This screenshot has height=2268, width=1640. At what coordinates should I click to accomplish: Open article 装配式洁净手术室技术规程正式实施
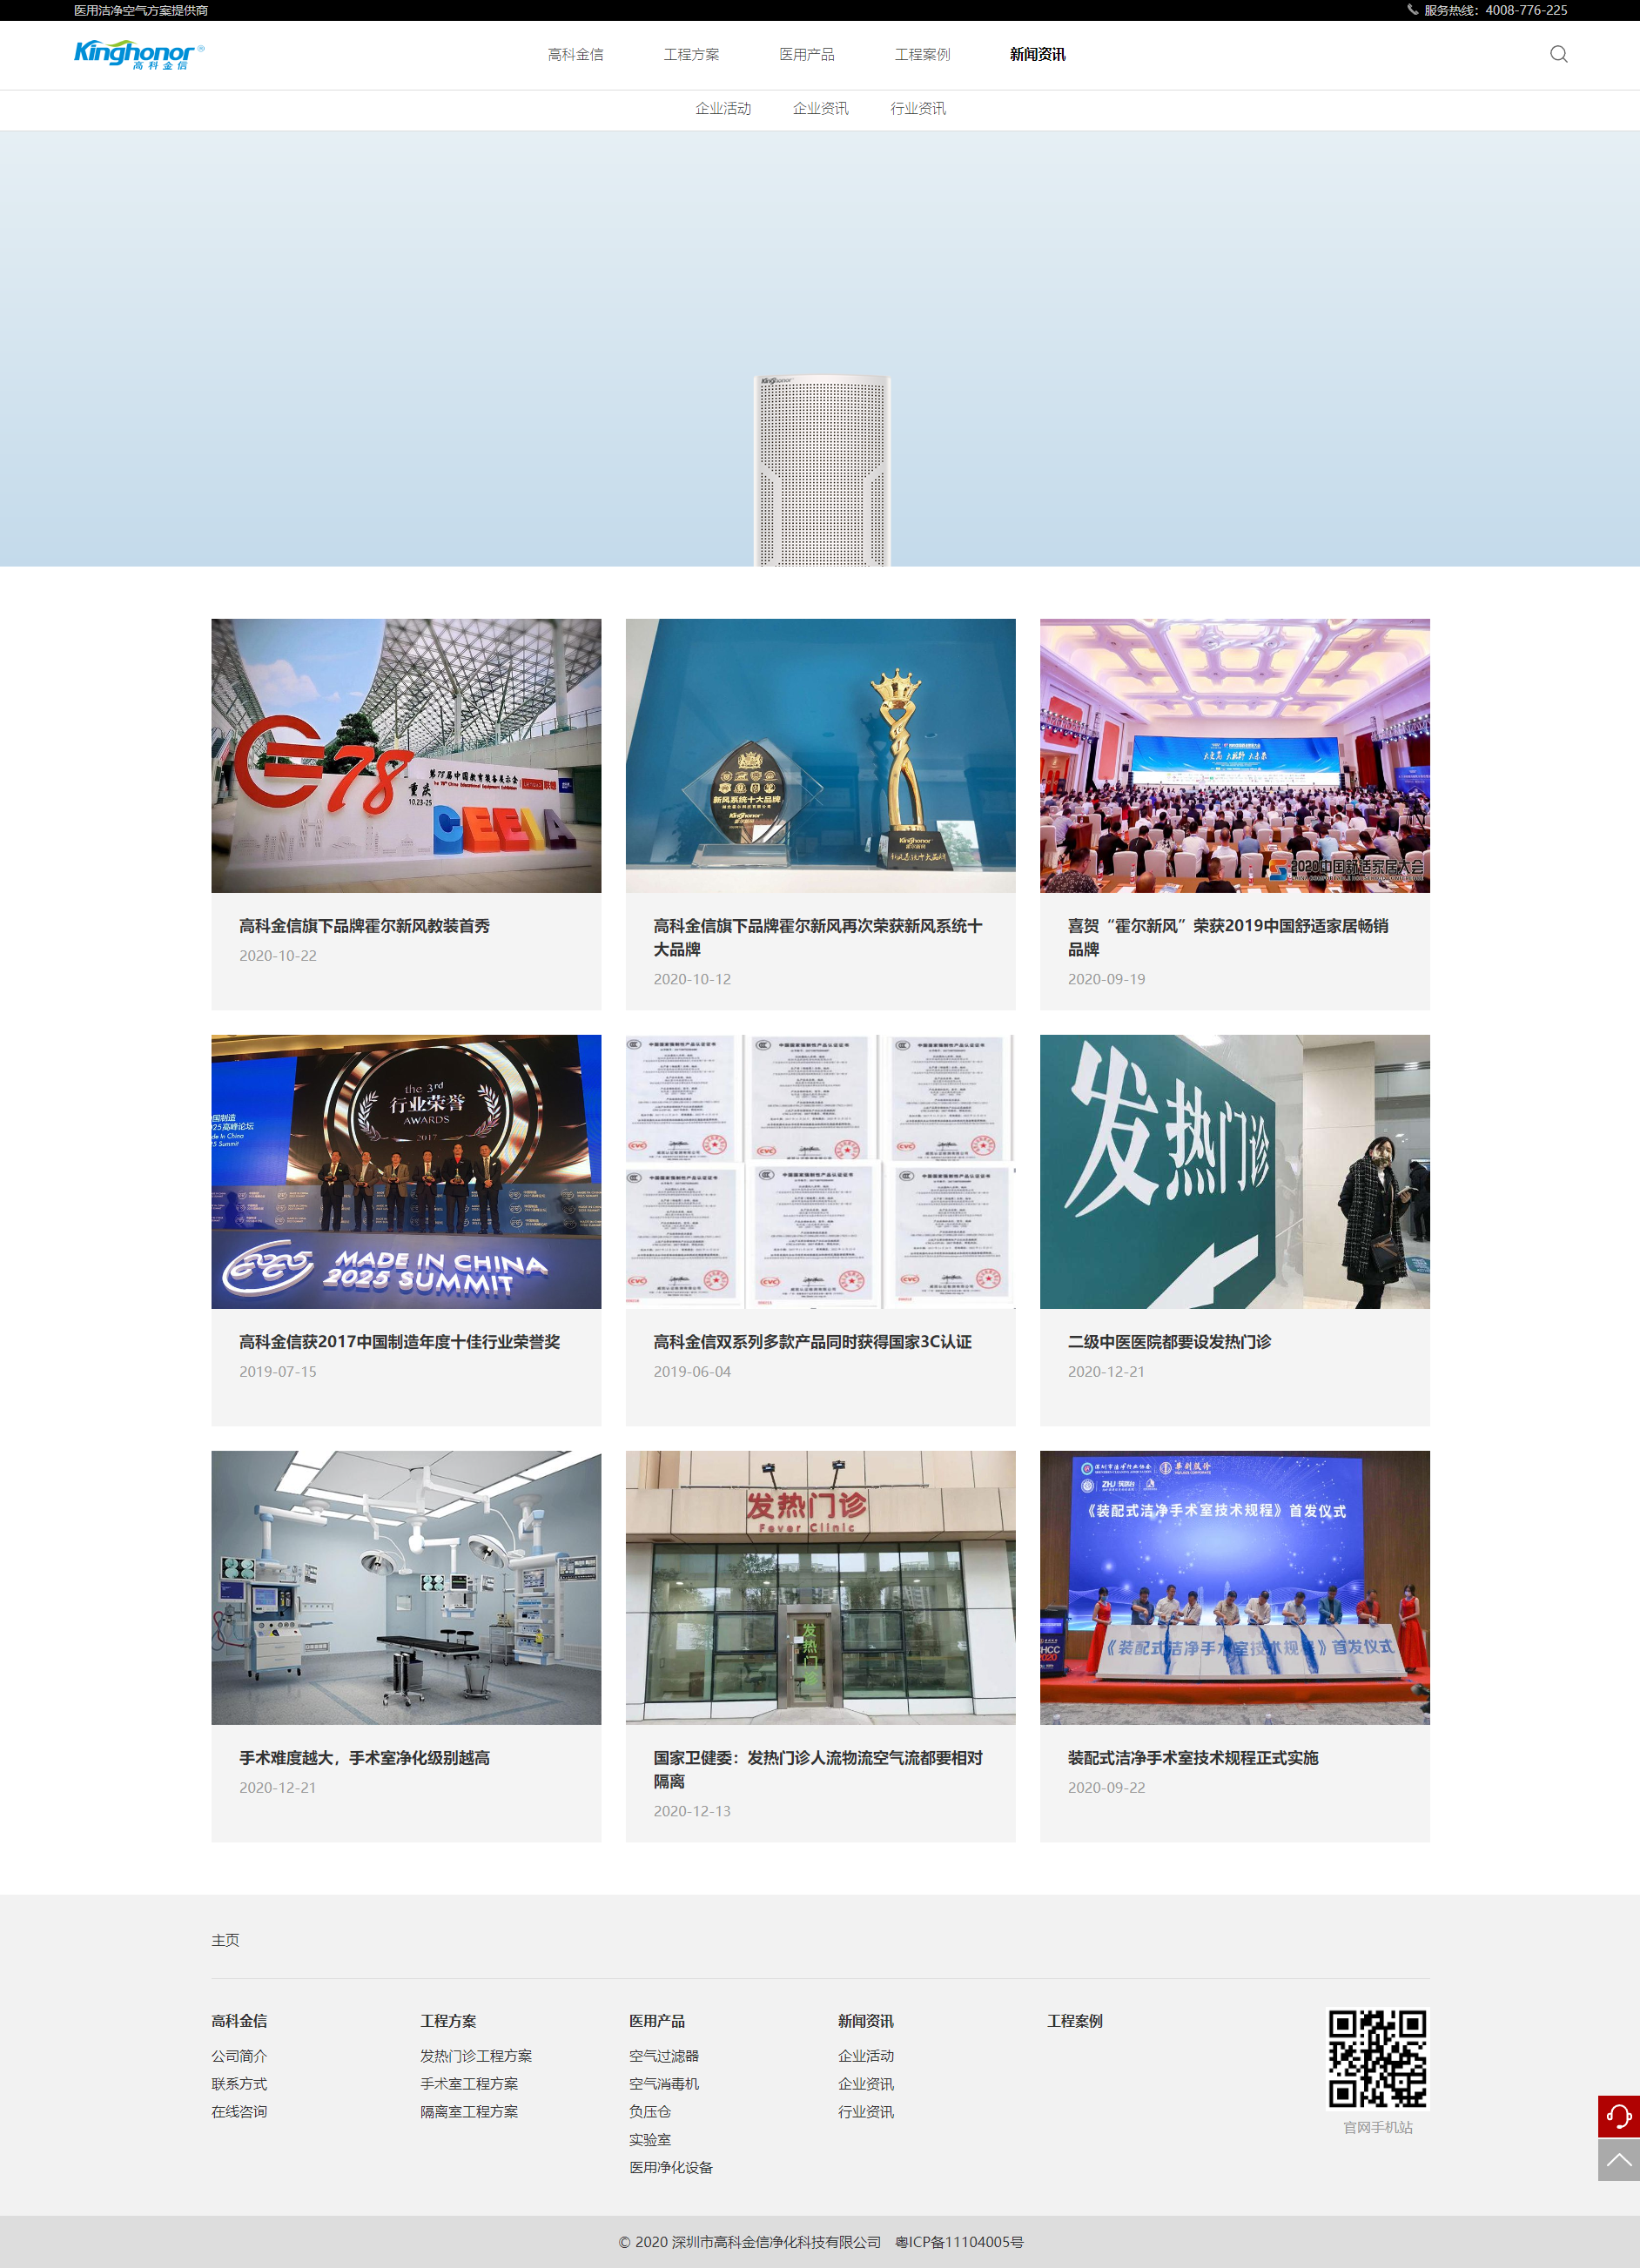(1192, 1758)
